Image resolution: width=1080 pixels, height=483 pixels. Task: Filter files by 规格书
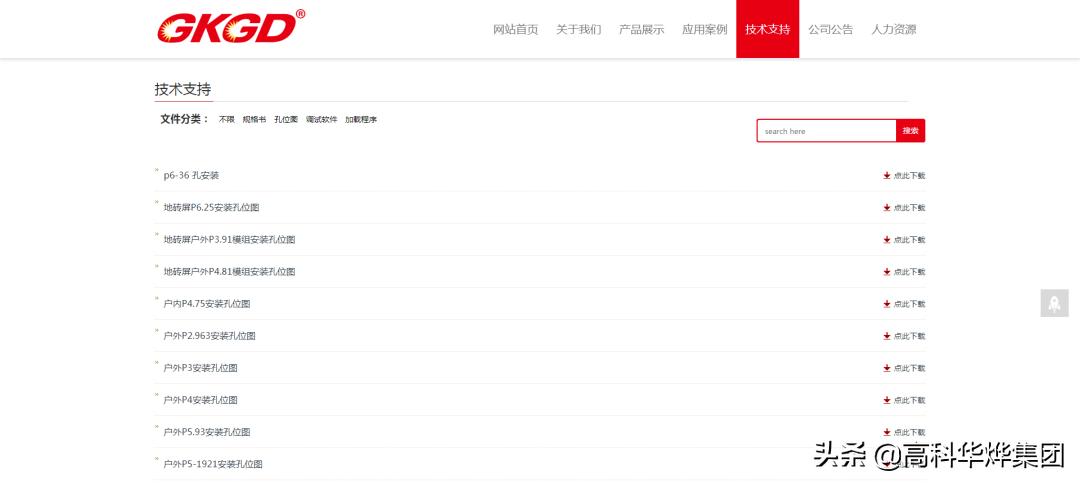pos(254,119)
